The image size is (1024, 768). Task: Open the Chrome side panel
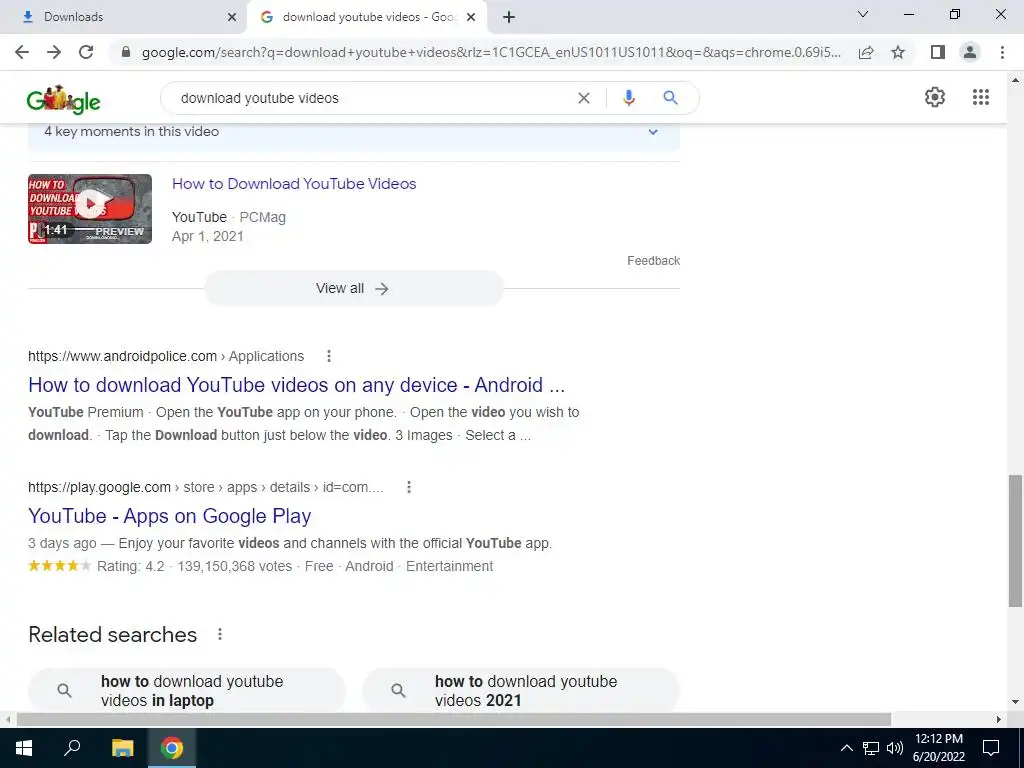938,52
